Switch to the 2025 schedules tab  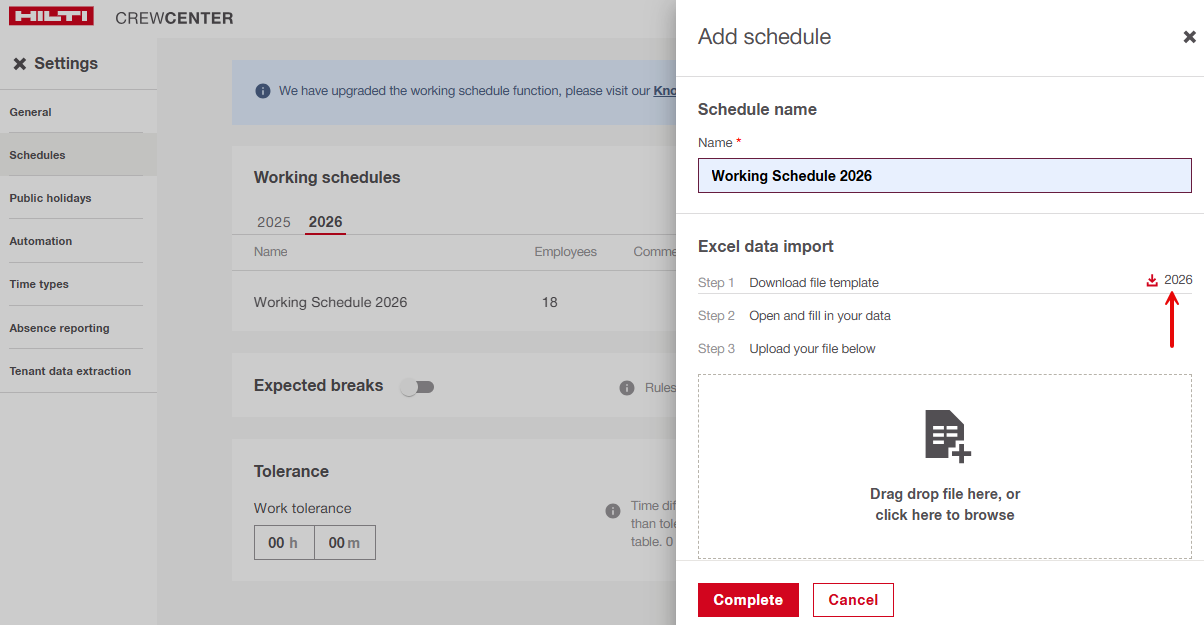(273, 222)
